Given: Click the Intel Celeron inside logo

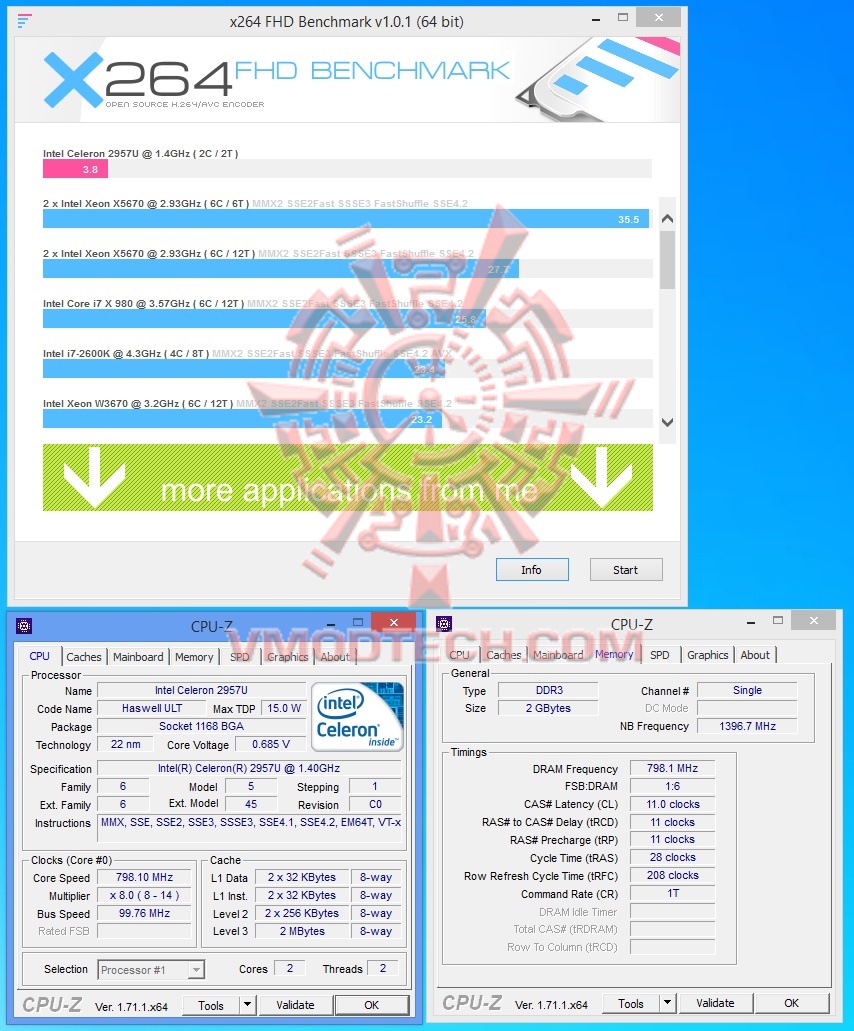Looking at the screenshot, I should [x=357, y=717].
